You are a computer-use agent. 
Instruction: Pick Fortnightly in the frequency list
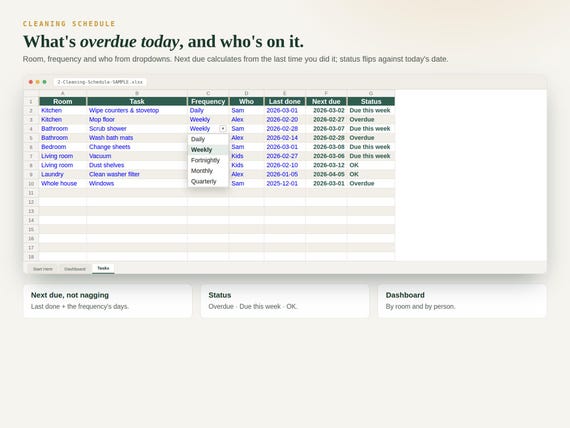pos(208,160)
